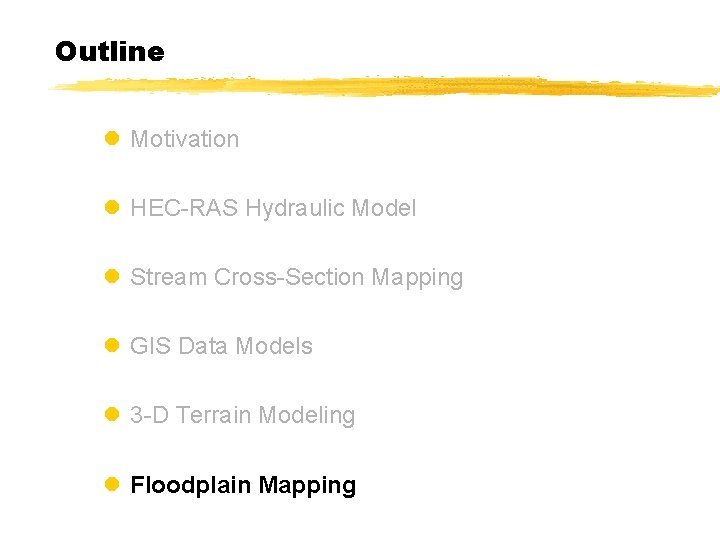Click the yellow bullet beside Motivation
This screenshot has width=720, height=540.
[112, 140]
